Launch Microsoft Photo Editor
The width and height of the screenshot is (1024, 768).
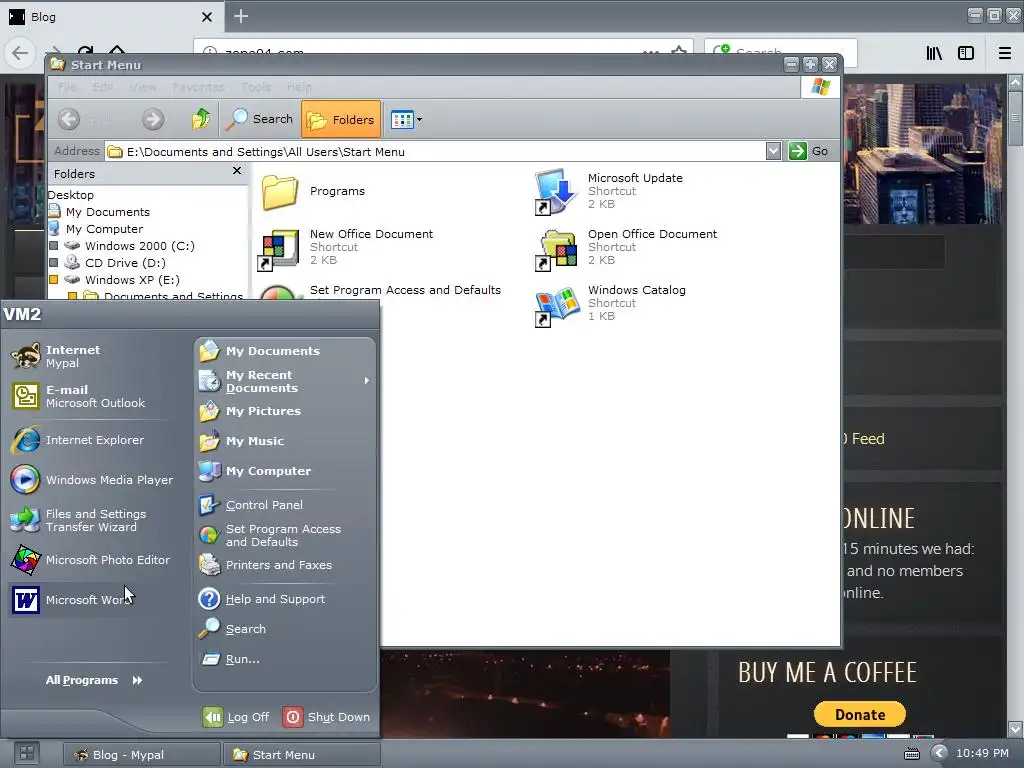tap(91, 560)
